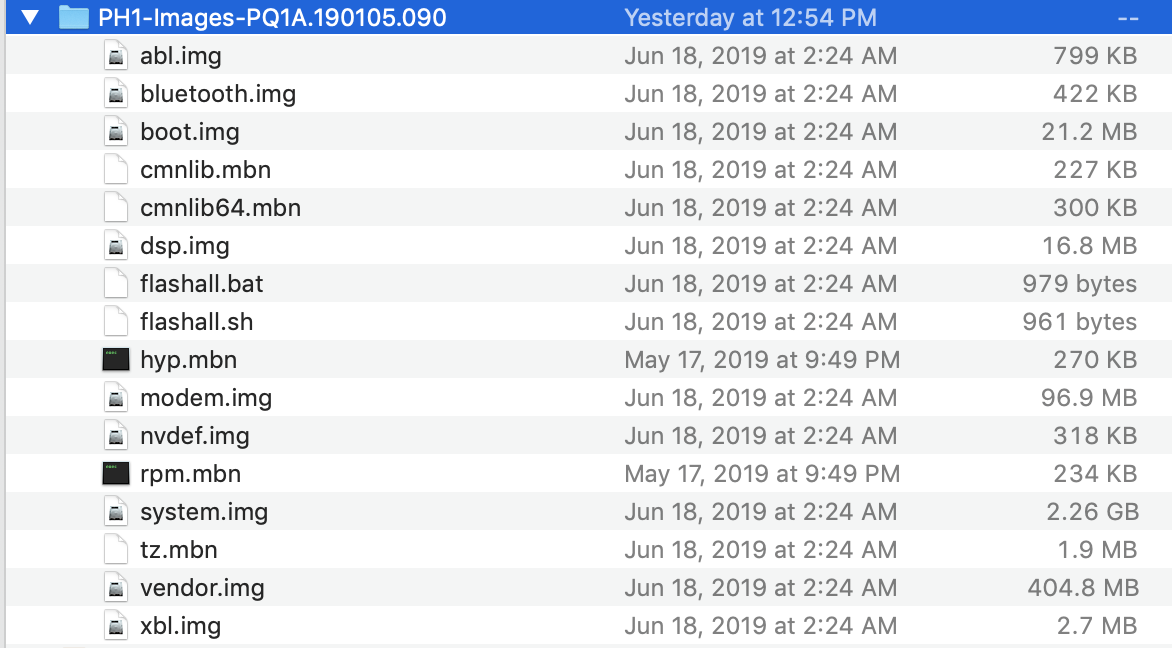The width and height of the screenshot is (1172, 648).
Task: Click the PH1-Images folder icon
Action: point(73,17)
